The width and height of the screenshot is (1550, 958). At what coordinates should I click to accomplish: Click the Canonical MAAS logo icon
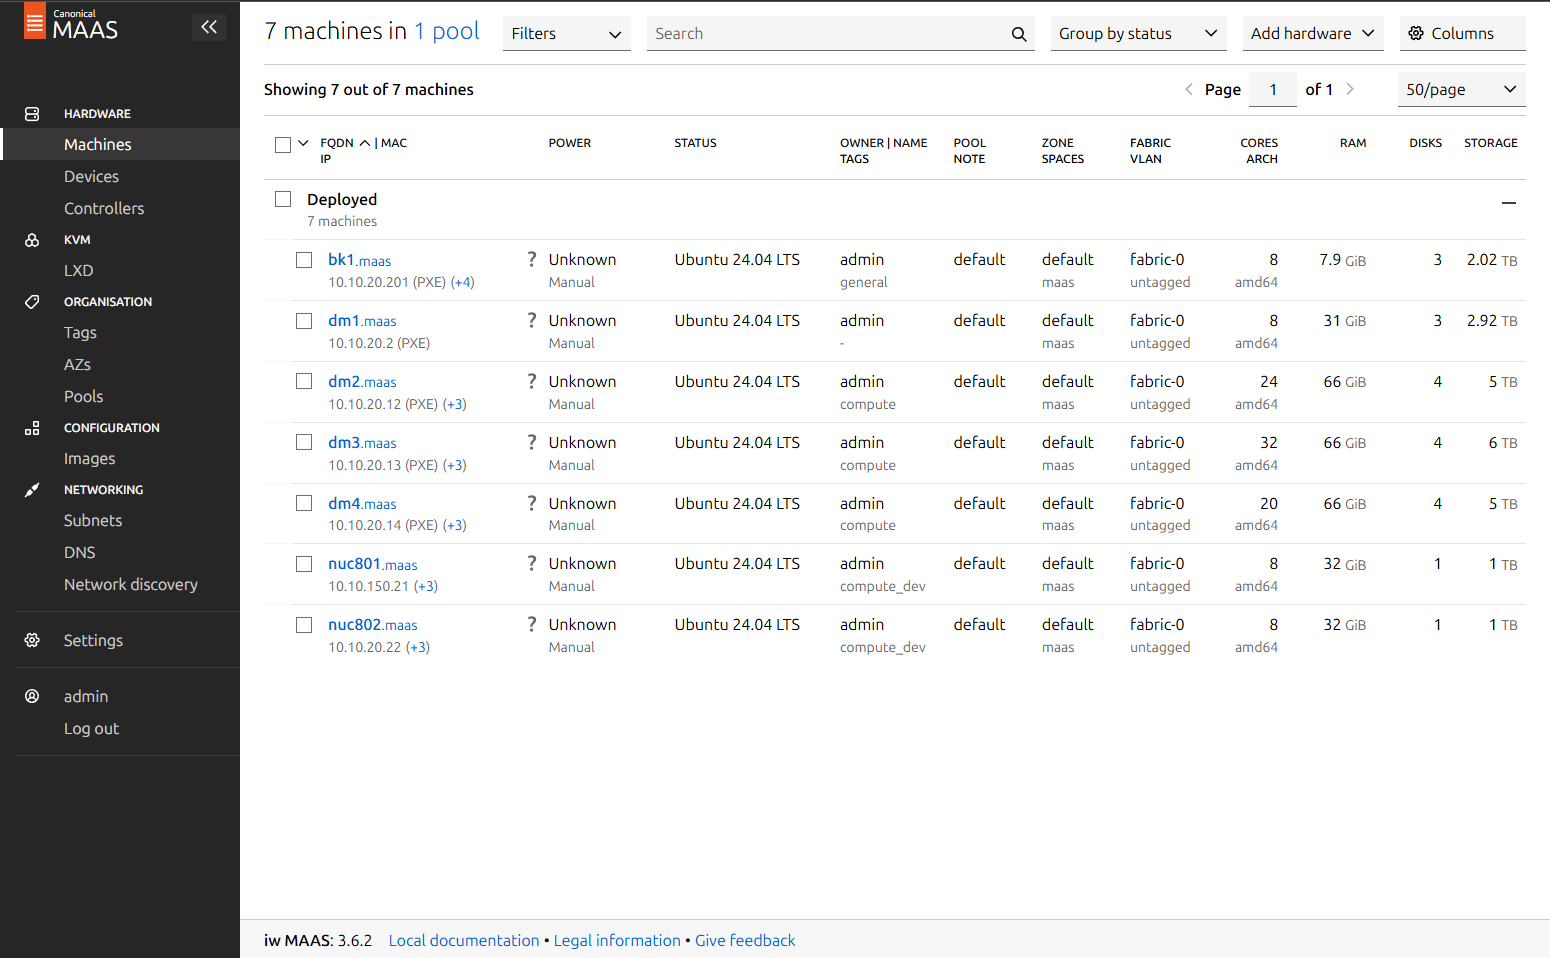pos(35,22)
